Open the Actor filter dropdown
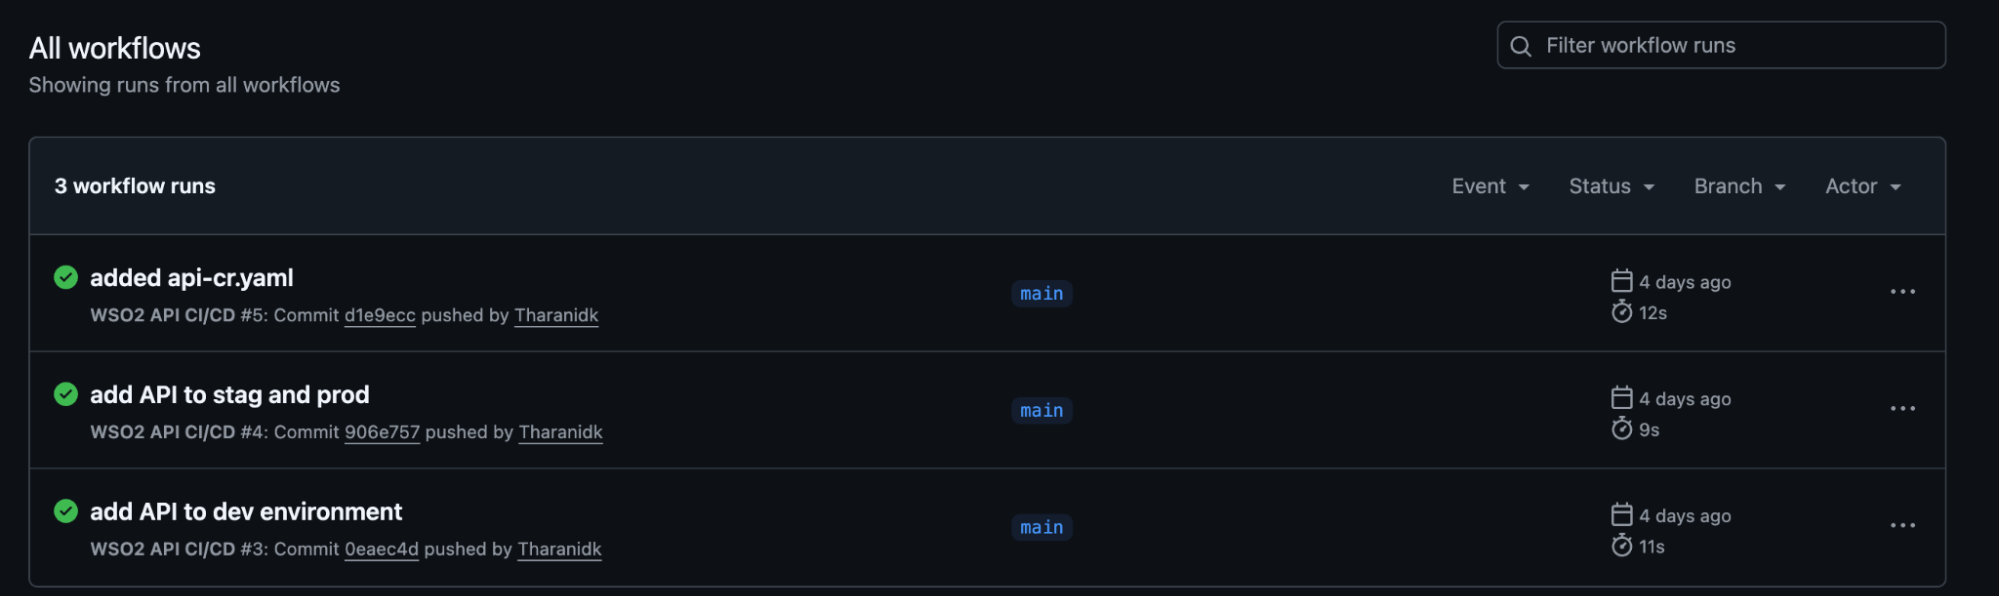Viewport: 1999px width, 597px height. (1860, 186)
